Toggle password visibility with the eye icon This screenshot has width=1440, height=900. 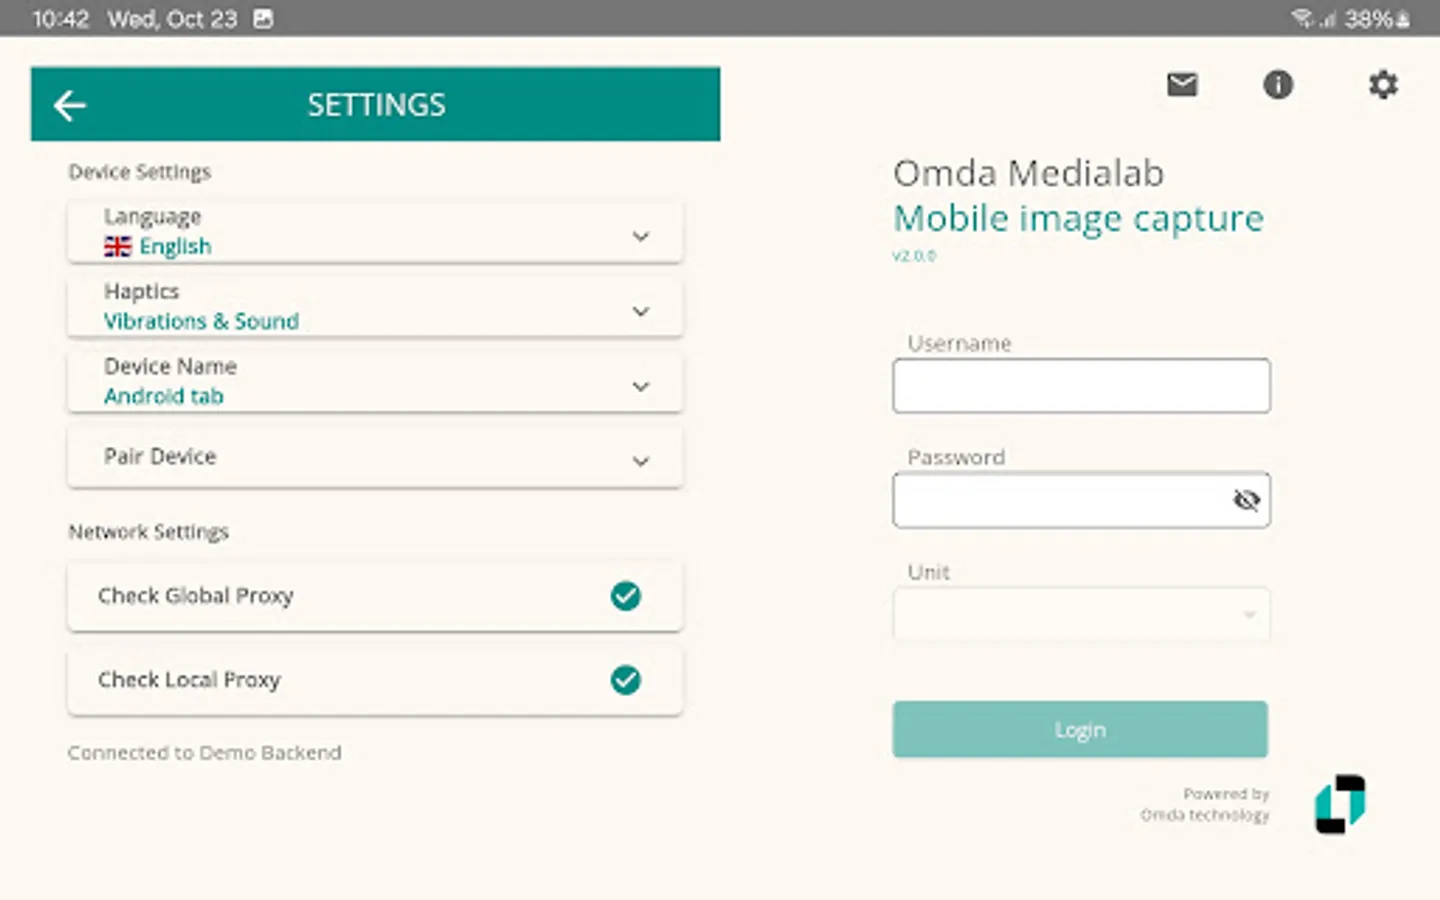click(x=1246, y=500)
